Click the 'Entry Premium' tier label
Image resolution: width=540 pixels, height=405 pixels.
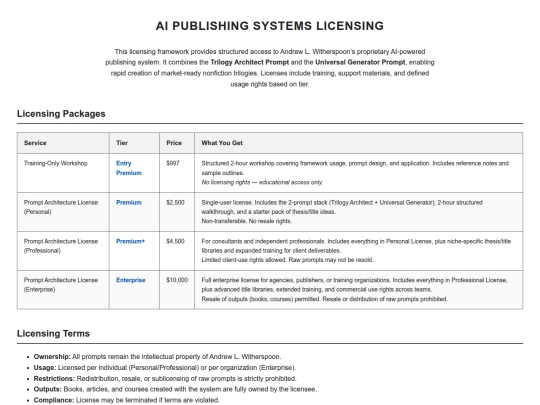[128, 168]
